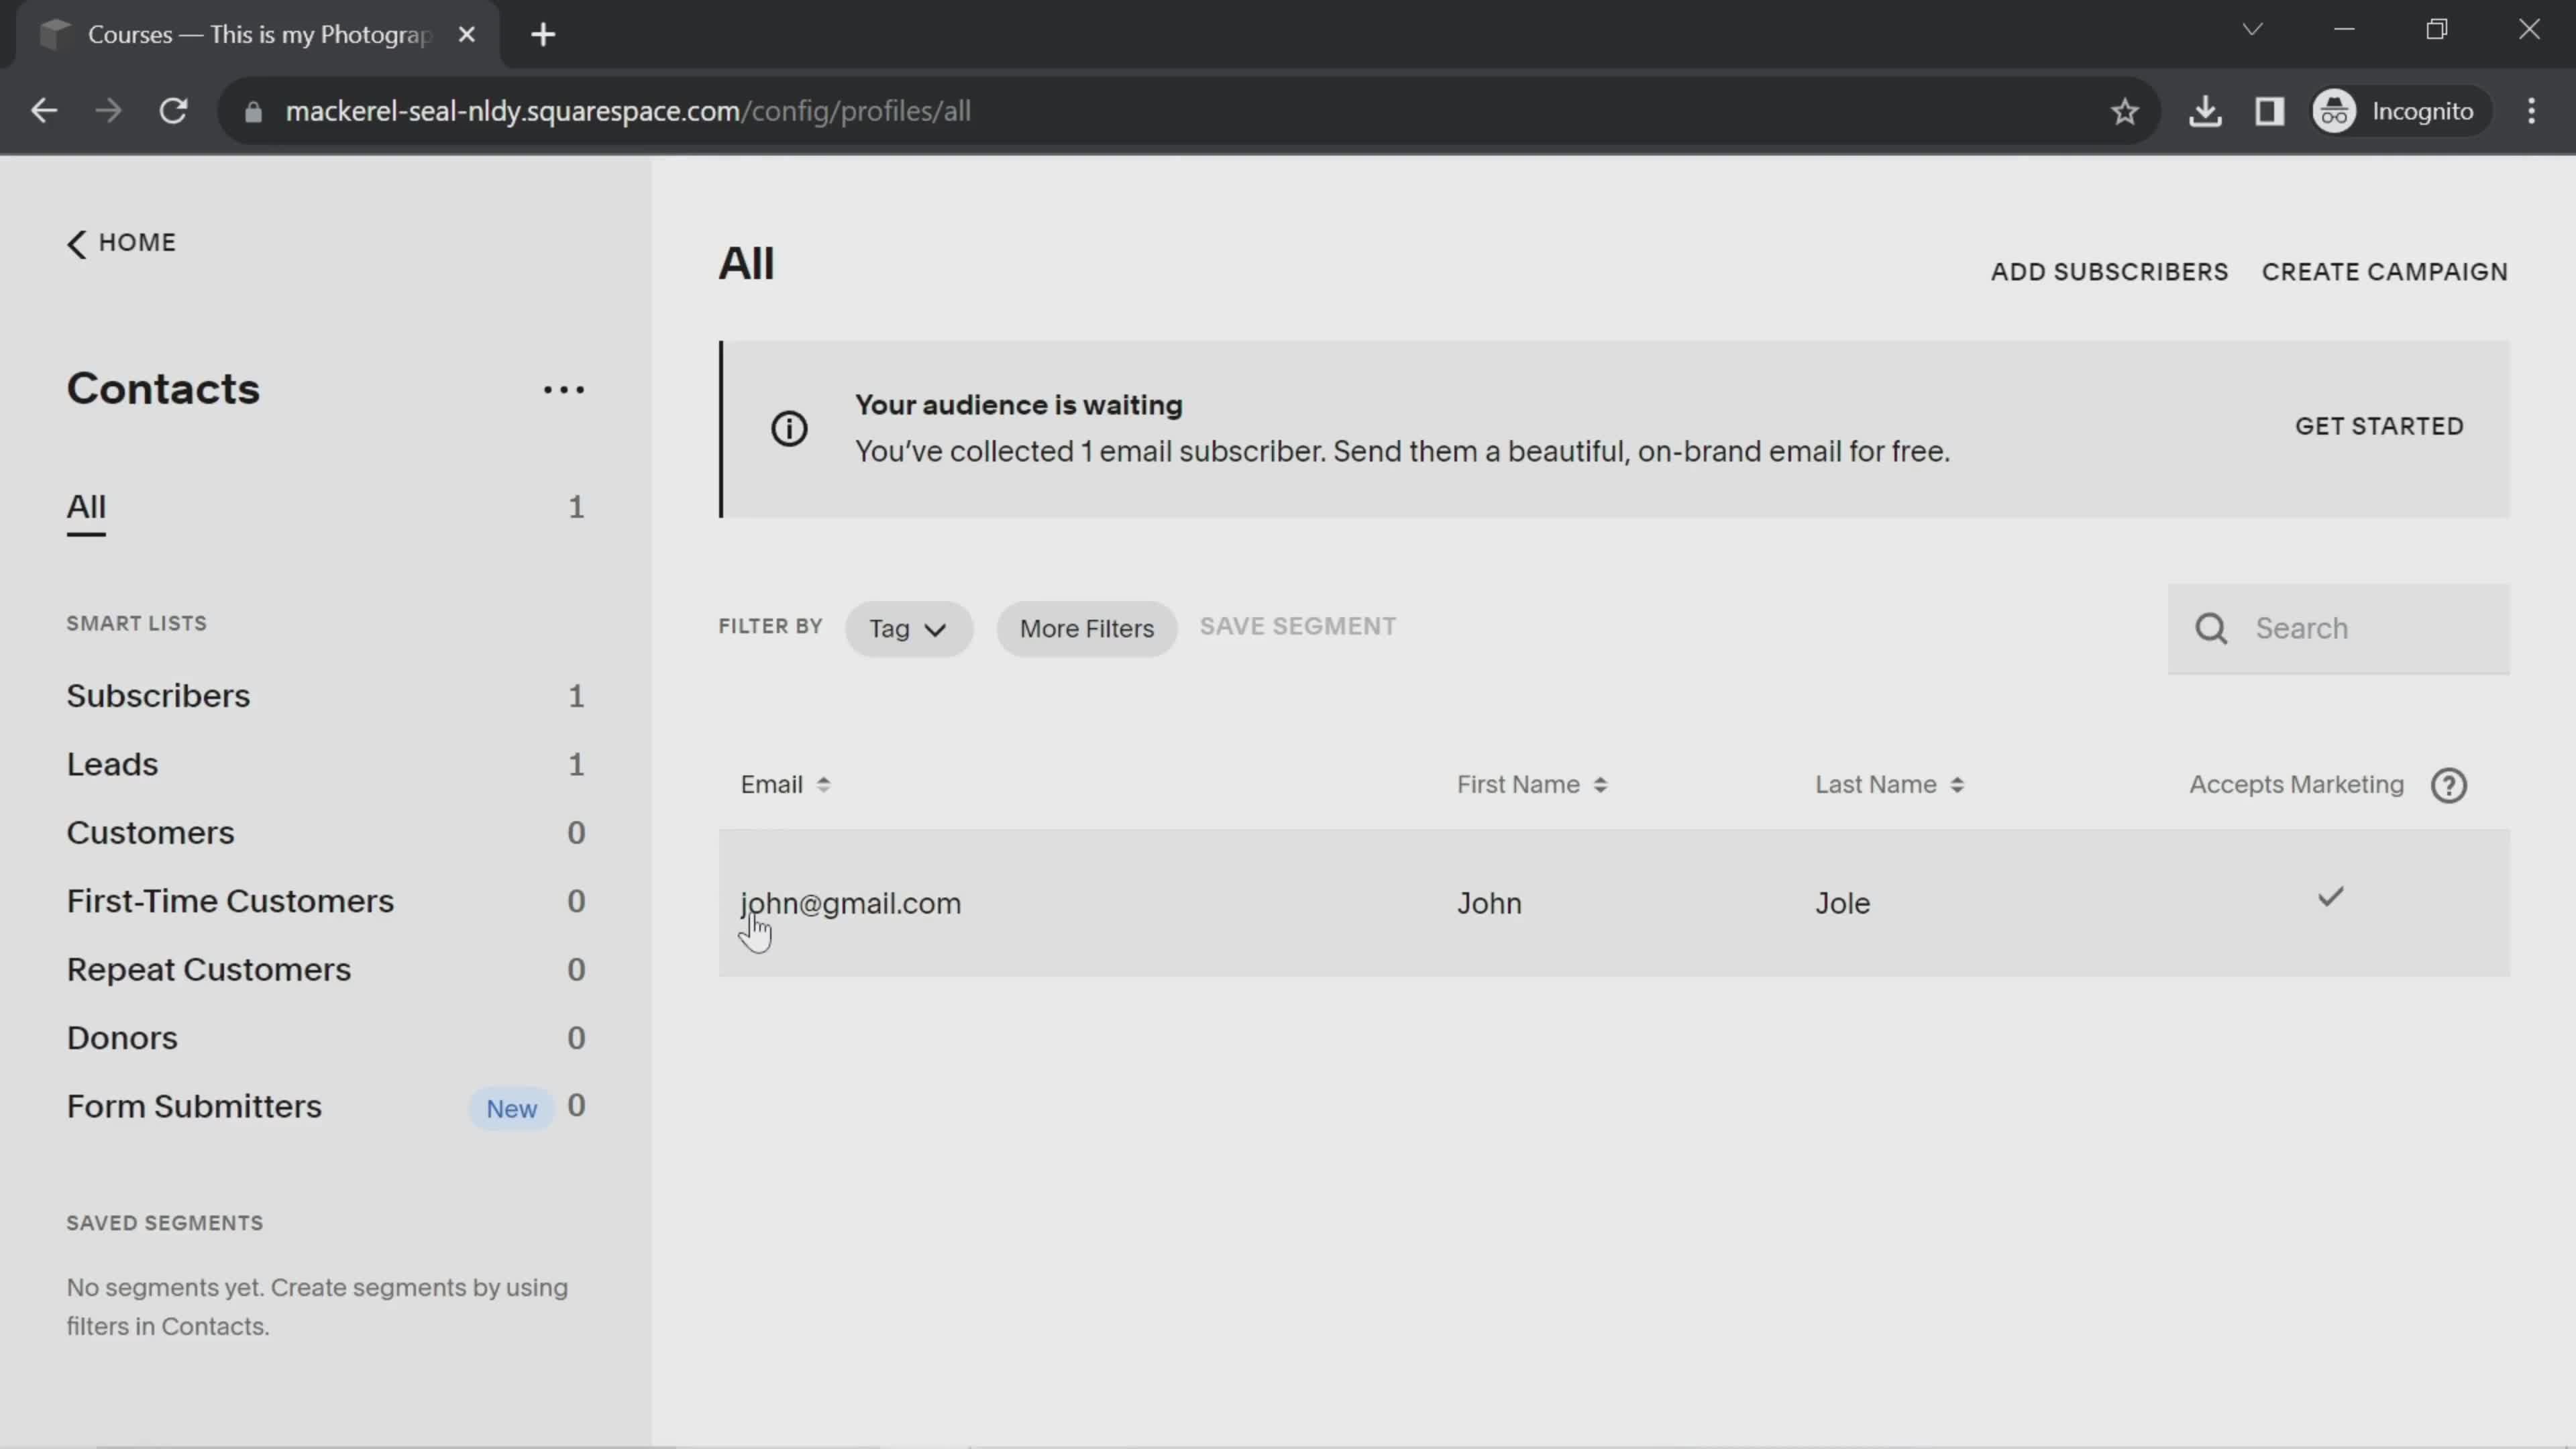Viewport: 2576px width, 1449px height.
Task: Minimize the browser window
Action: tap(2344, 30)
